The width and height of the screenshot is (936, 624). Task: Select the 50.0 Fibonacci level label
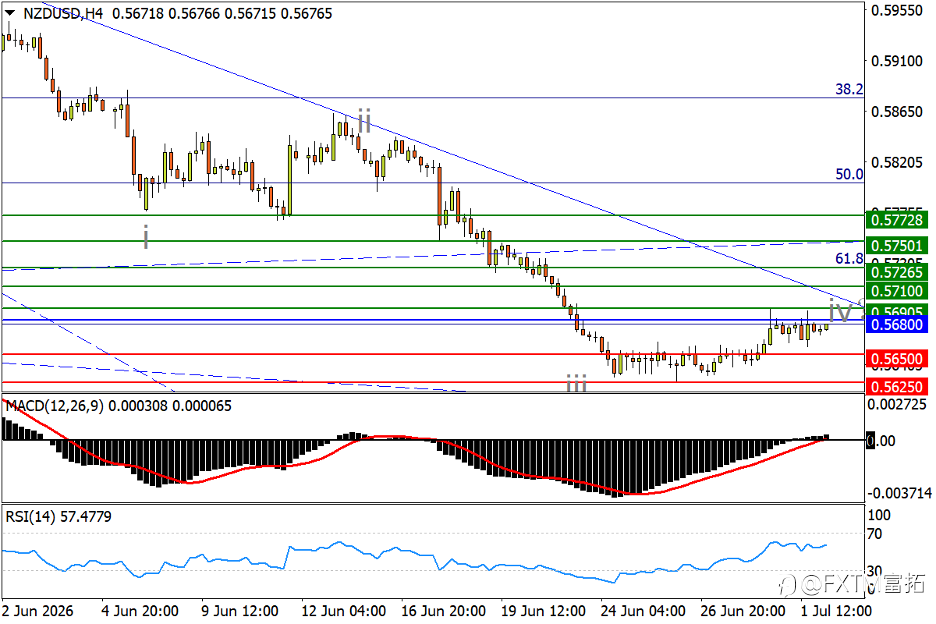(x=849, y=174)
